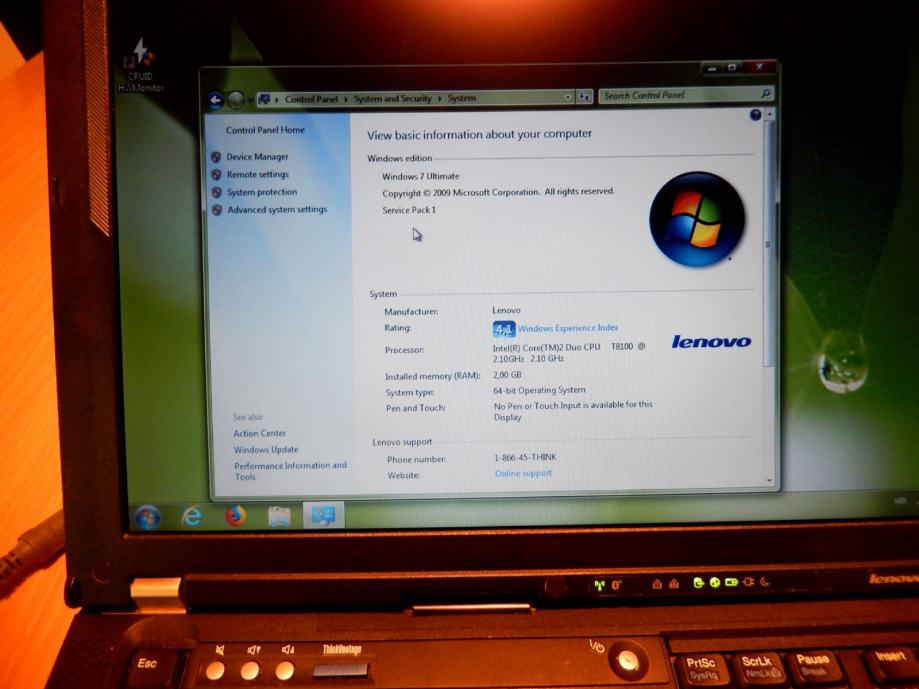Click the 1-866-45-THINK phone number

pos(526,458)
